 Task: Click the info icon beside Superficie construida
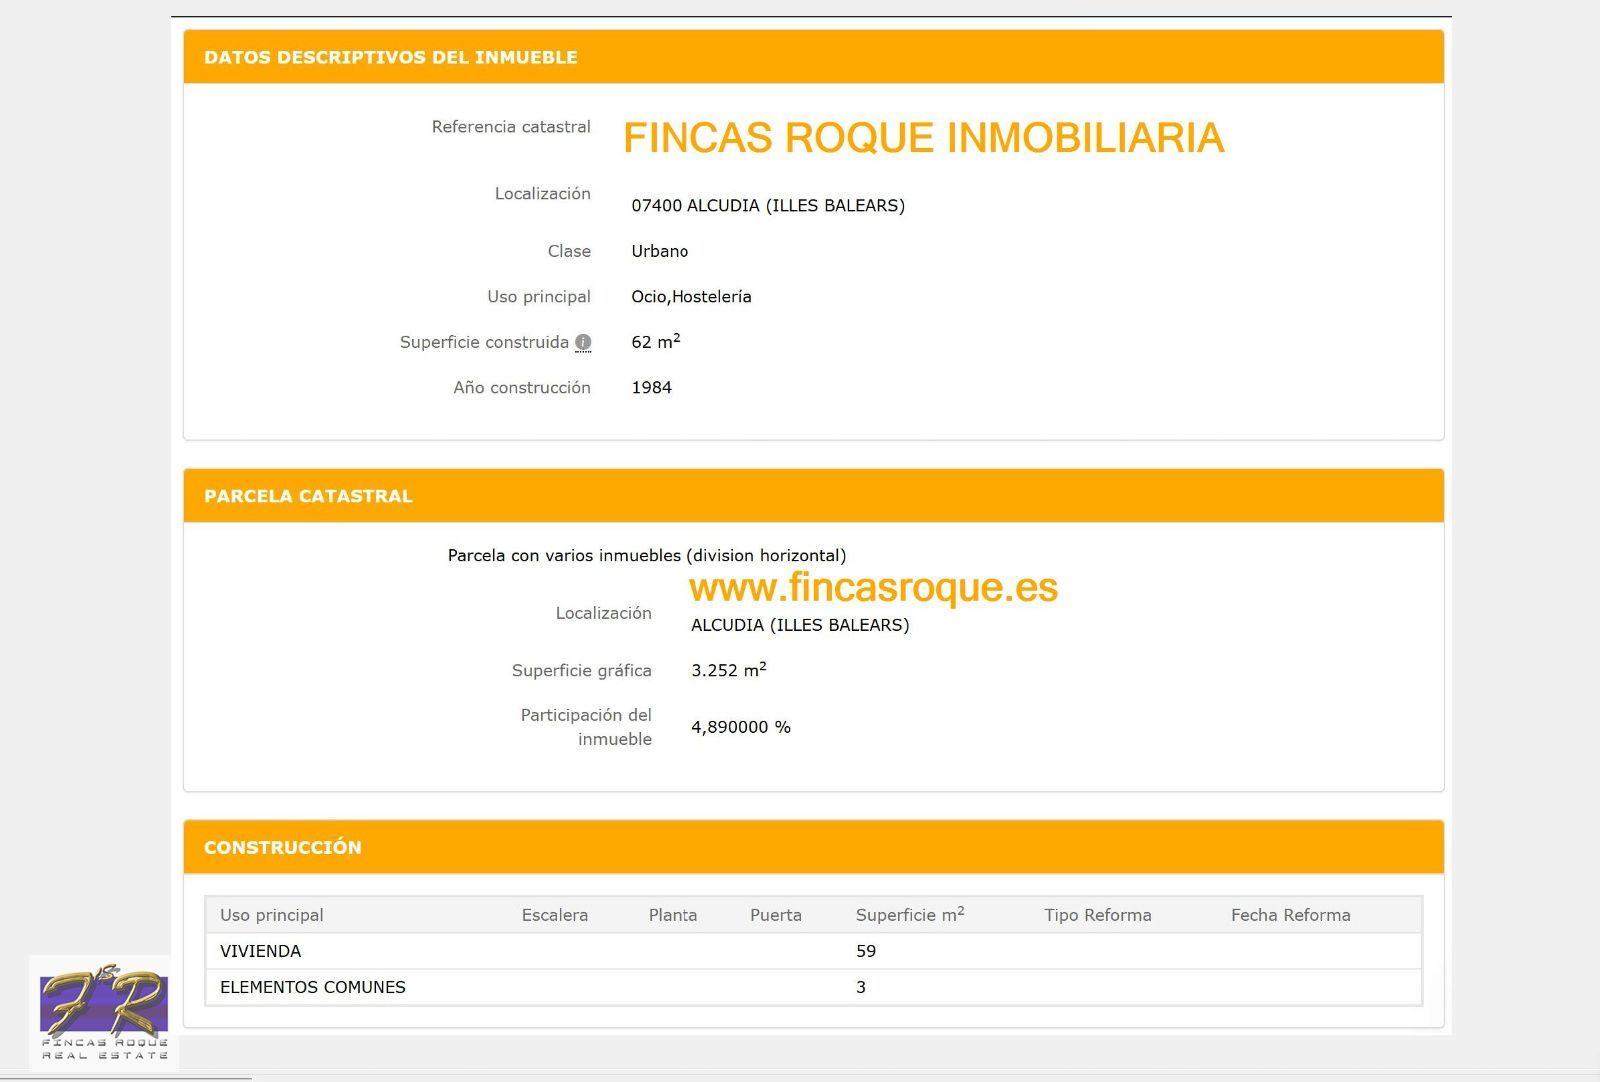[x=583, y=342]
